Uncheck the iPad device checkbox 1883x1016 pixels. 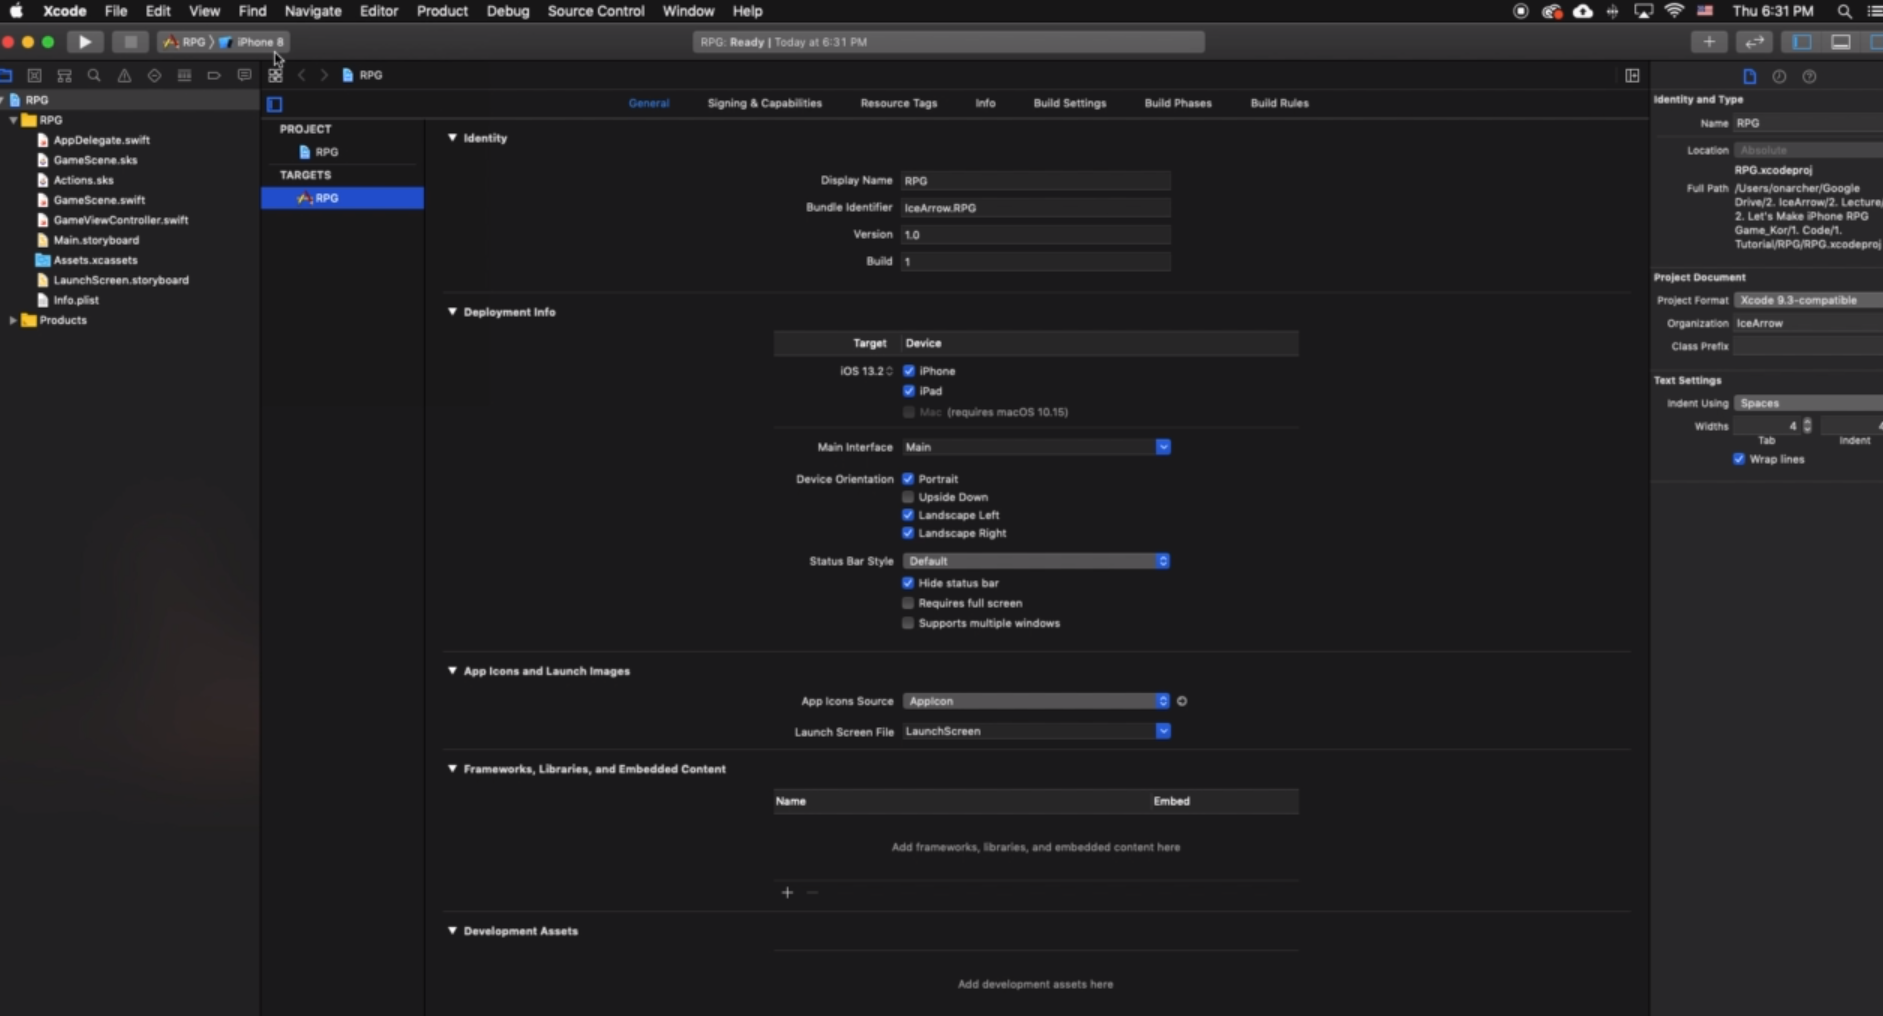(x=909, y=391)
